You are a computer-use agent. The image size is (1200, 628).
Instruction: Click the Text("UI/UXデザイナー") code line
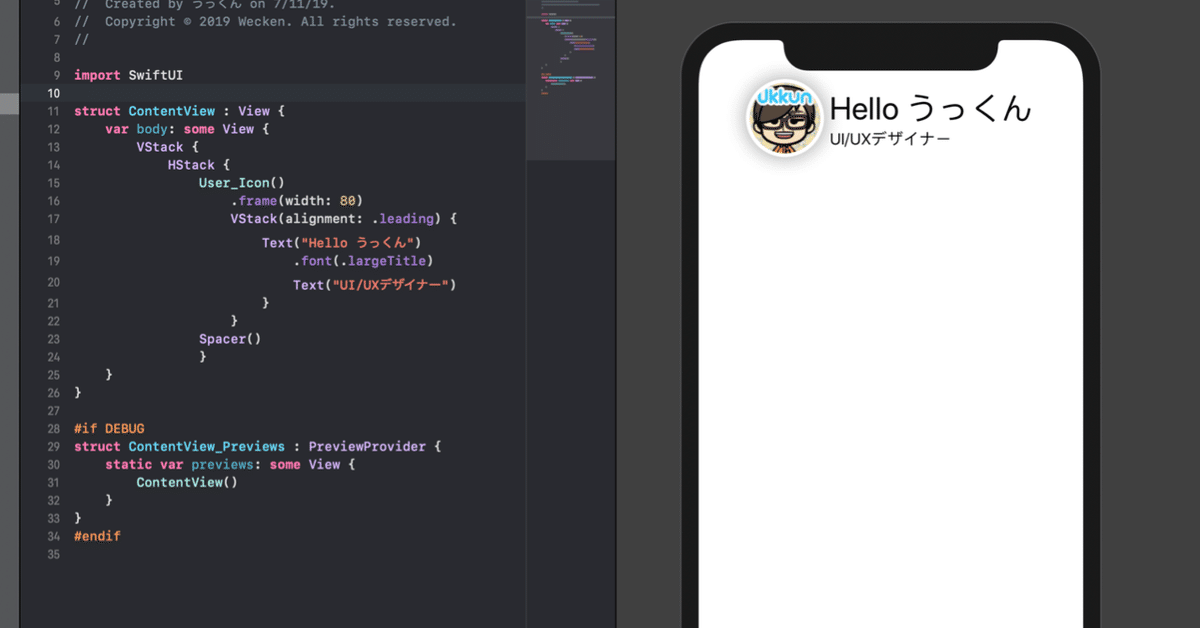[374, 285]
